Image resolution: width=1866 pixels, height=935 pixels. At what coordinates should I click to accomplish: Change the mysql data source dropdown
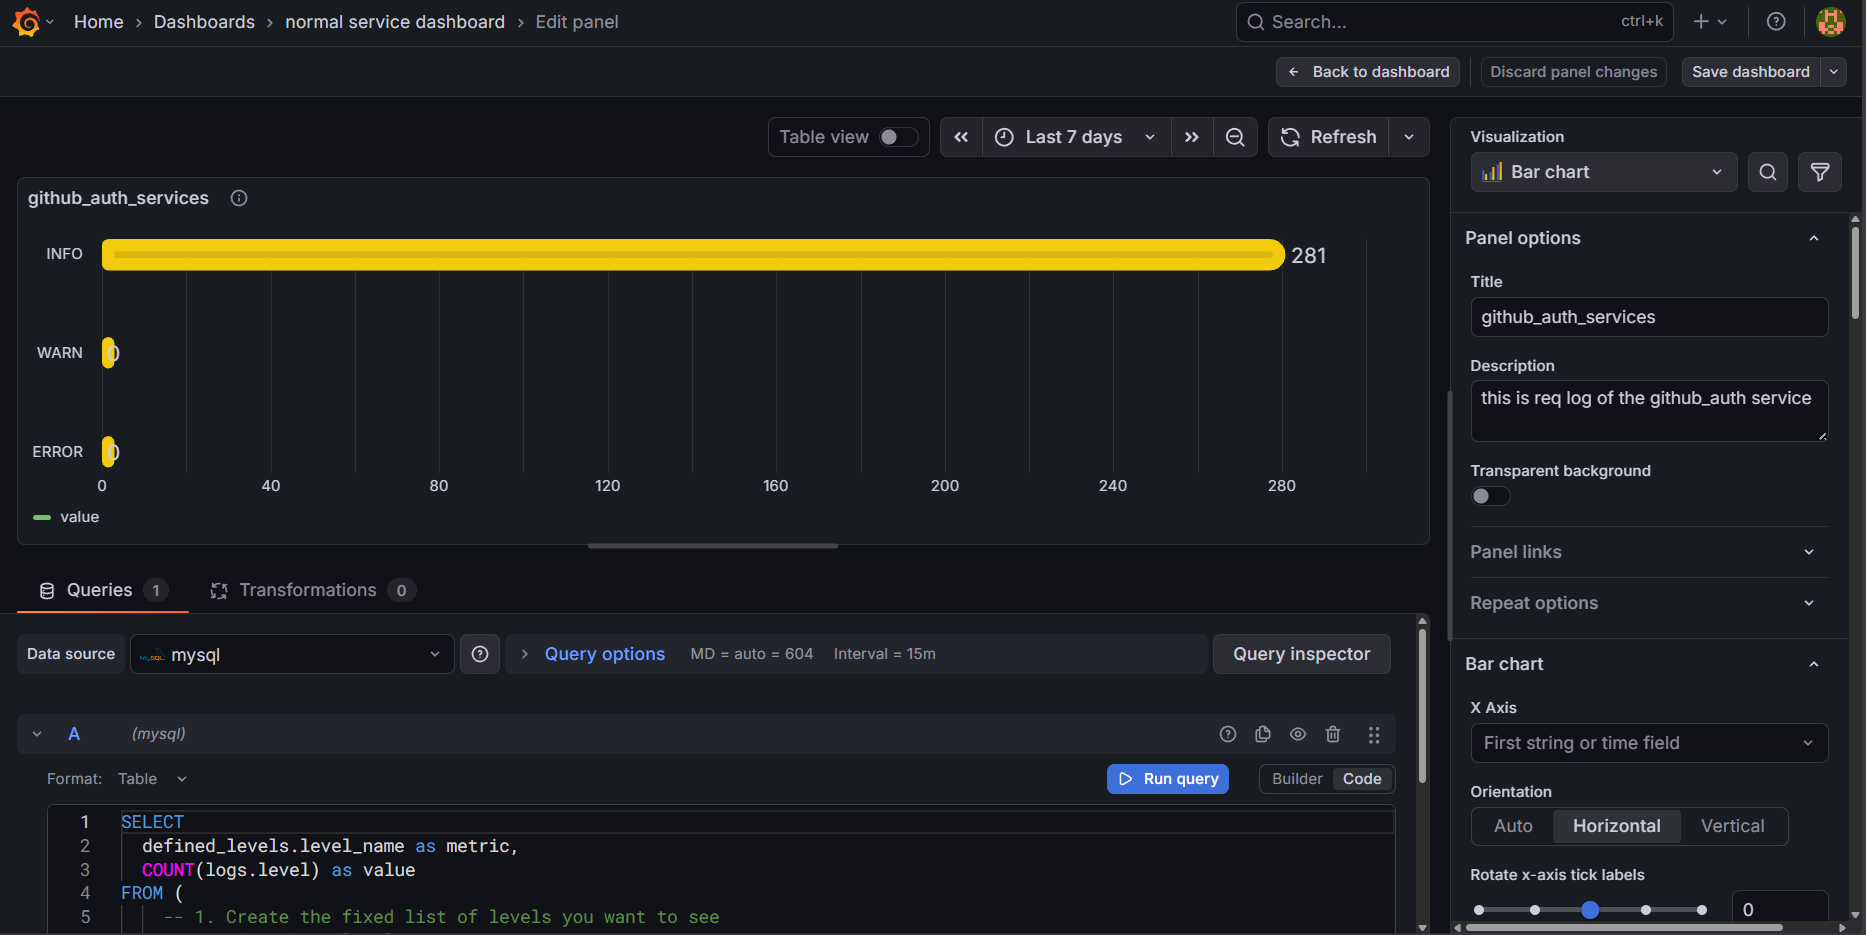click(292, 654)
